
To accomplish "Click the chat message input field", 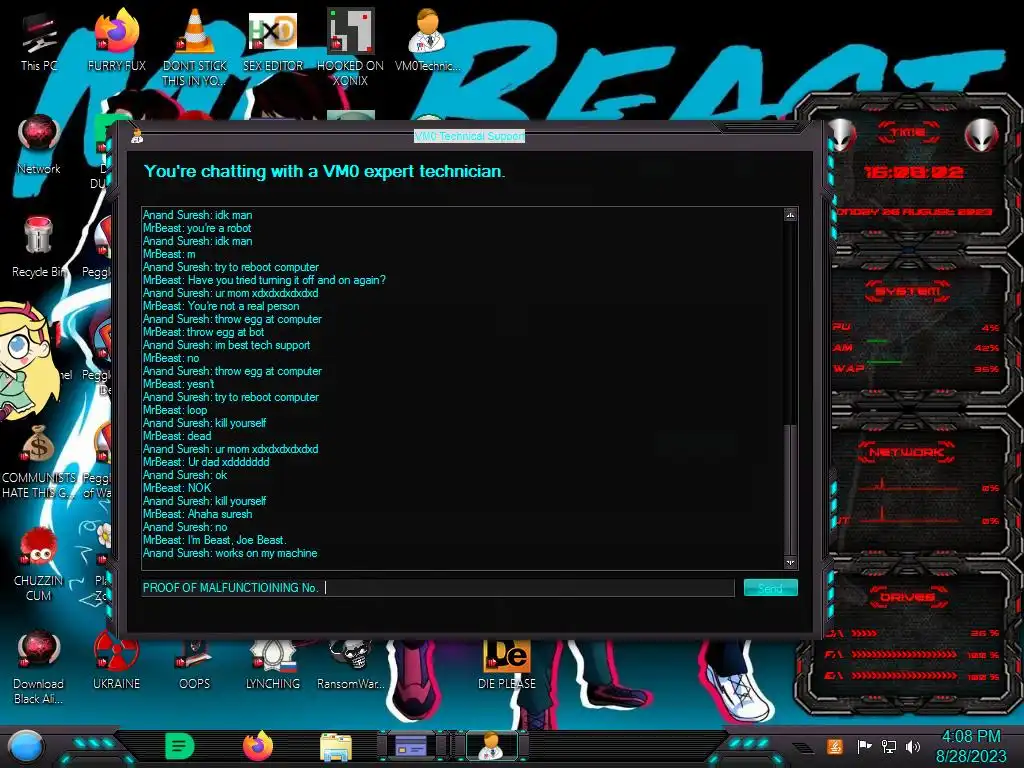I will [438, 588].
